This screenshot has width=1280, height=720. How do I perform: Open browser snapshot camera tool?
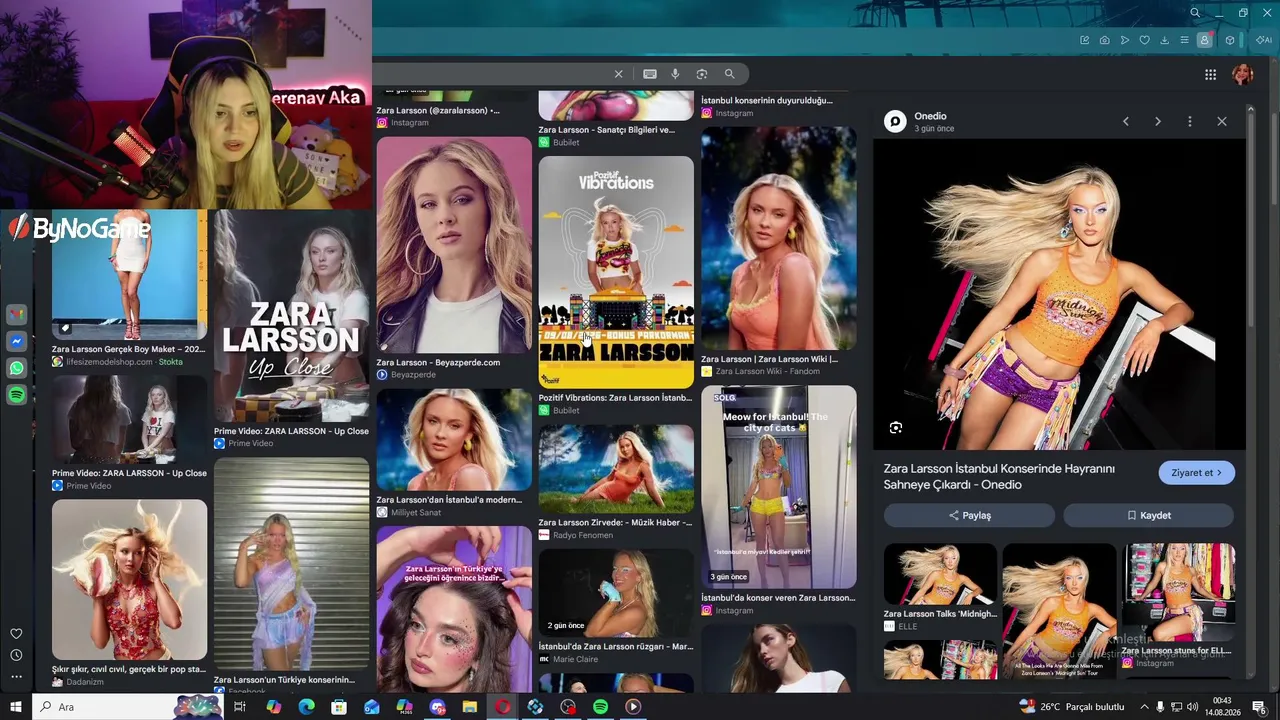[x=1104, y=40]
